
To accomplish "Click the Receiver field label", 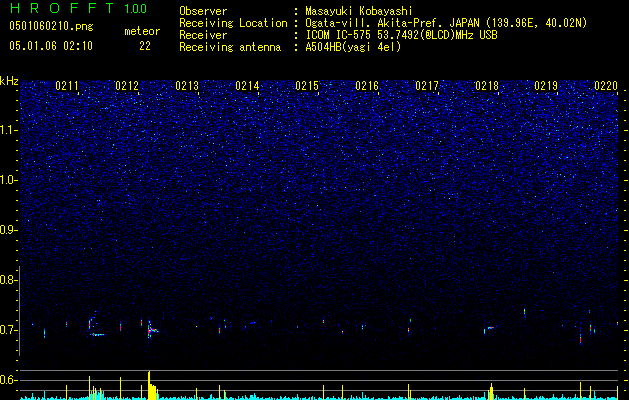I will [203, 35].
